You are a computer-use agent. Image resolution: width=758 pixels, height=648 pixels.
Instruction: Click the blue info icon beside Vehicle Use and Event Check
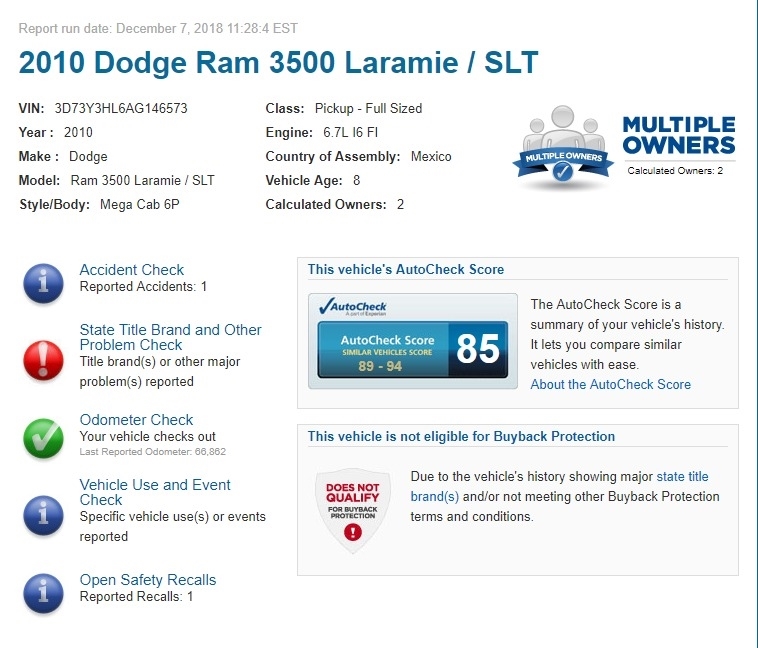(43, 512)
